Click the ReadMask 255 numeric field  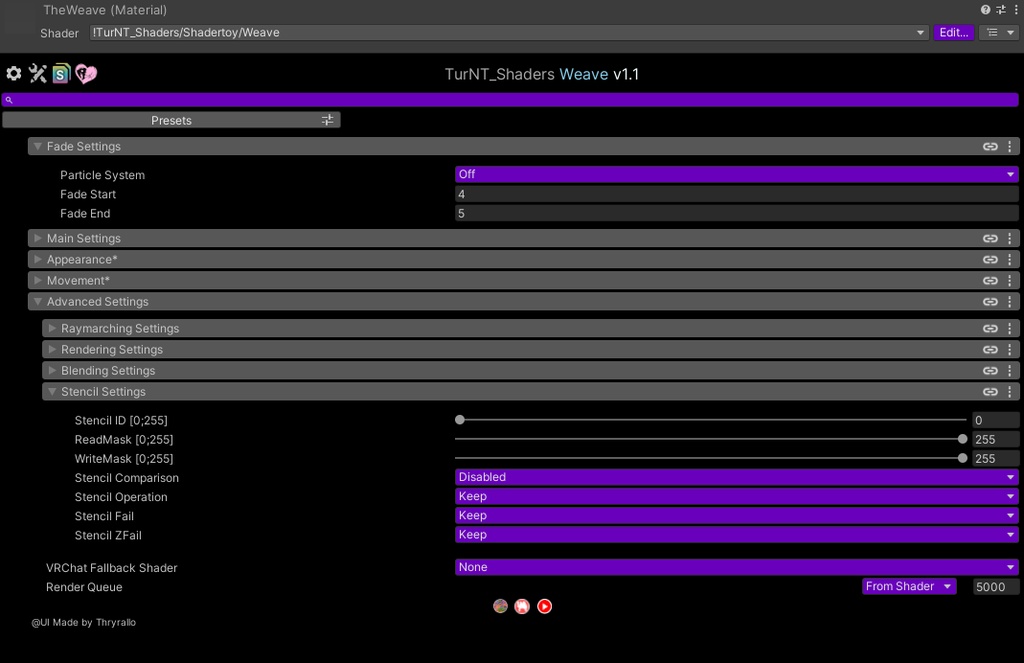point(995,440)
